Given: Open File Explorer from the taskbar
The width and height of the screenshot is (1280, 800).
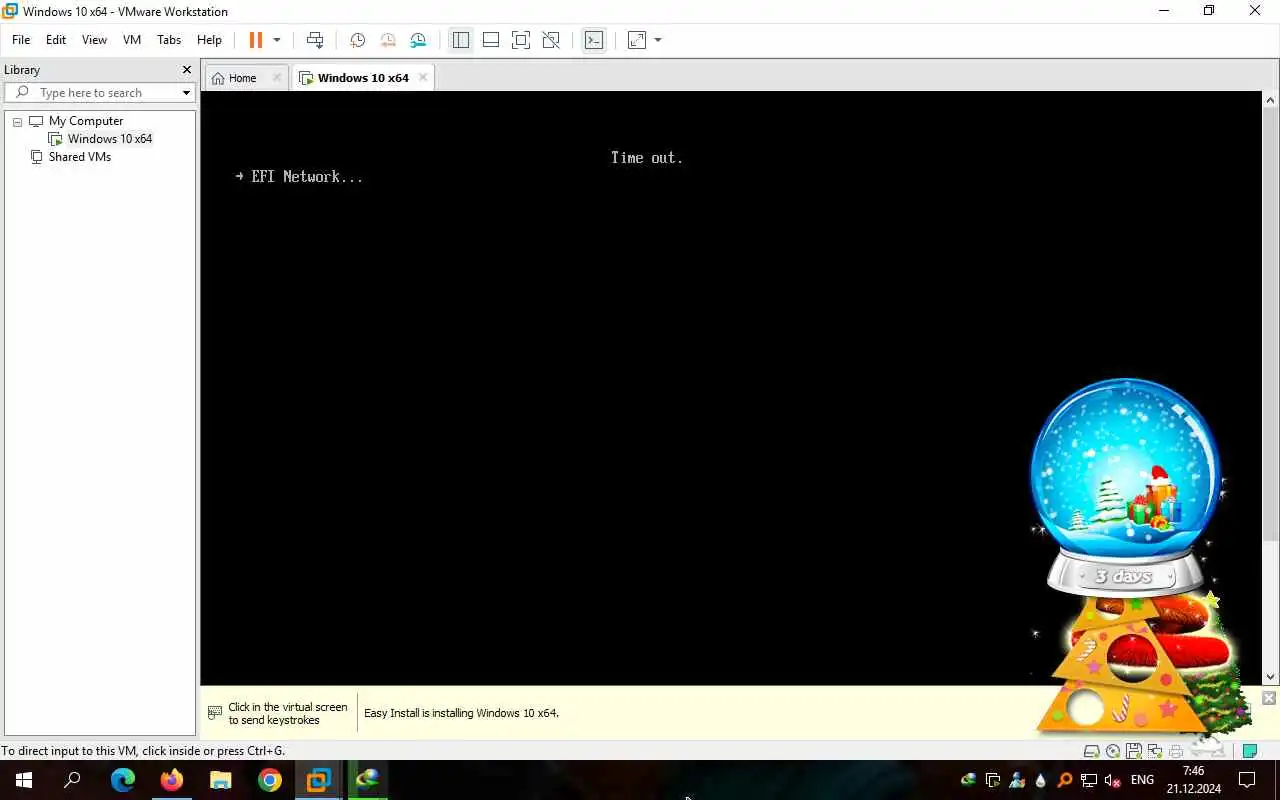Looking at the screenshot, I should [220, 780].
